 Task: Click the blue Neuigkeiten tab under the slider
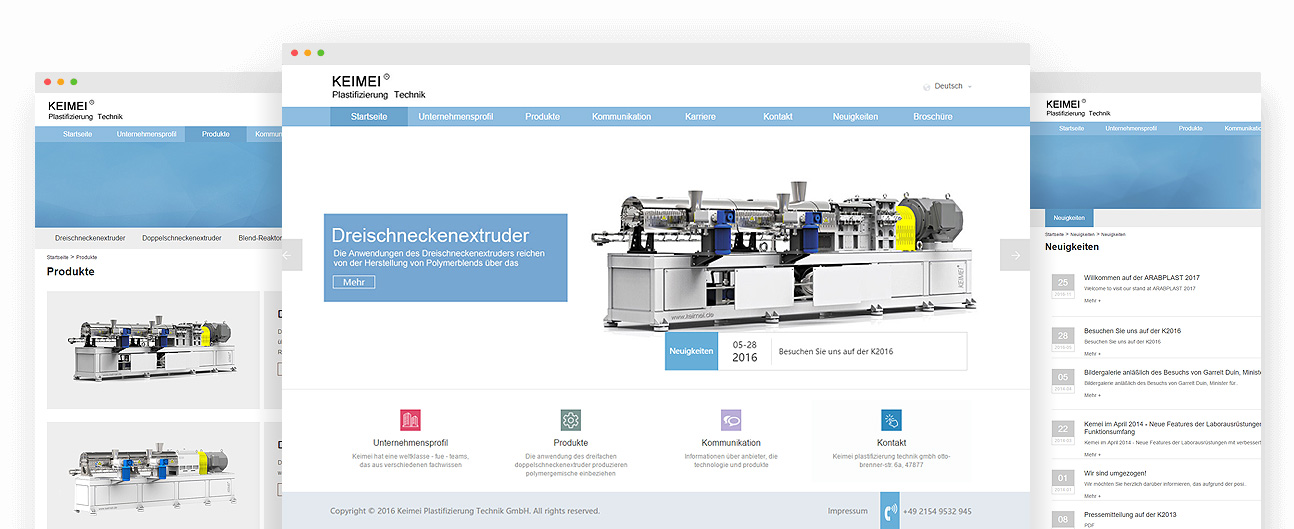[x=691, y=352]
